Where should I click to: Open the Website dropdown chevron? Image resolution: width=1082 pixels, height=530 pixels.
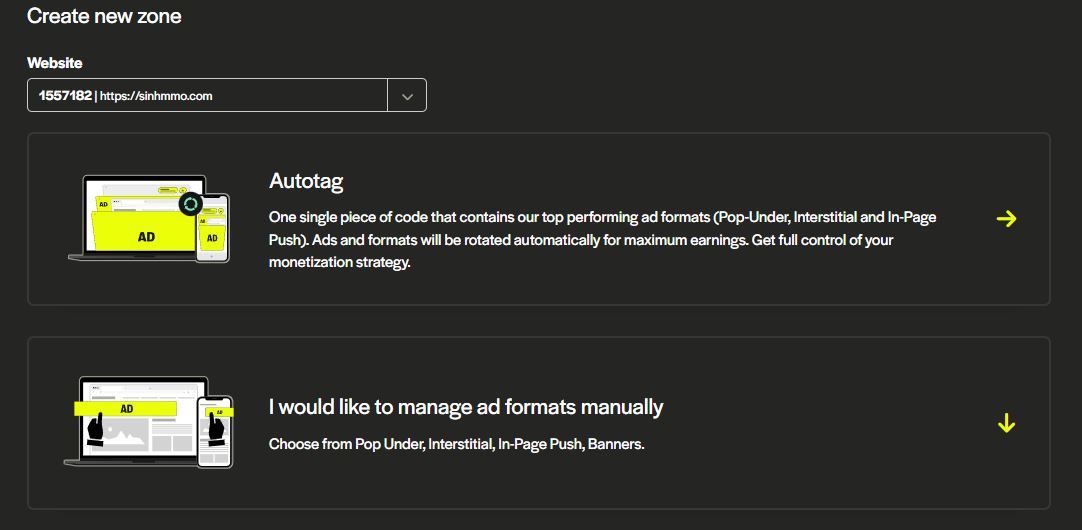click(x=407, y=96)
